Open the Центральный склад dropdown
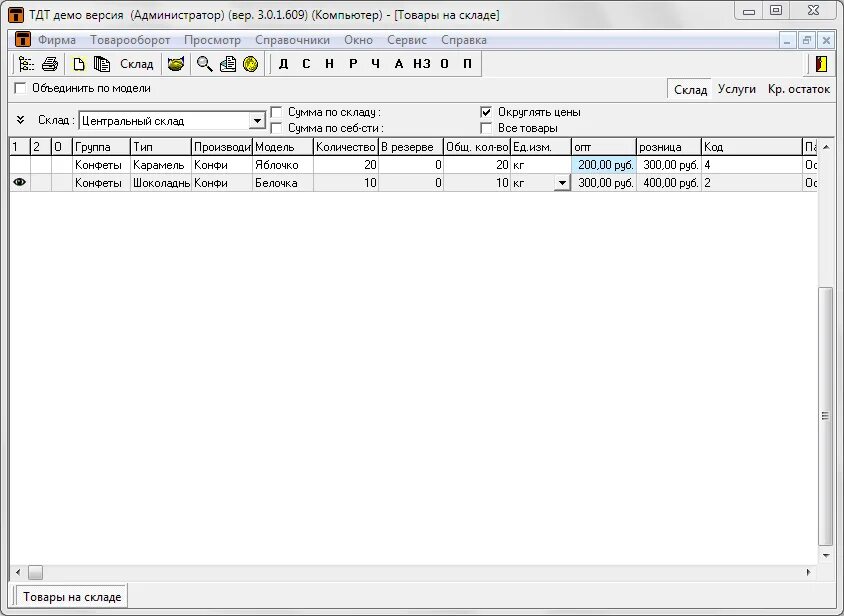Screen dimensions: 844x616 [257, 121]
